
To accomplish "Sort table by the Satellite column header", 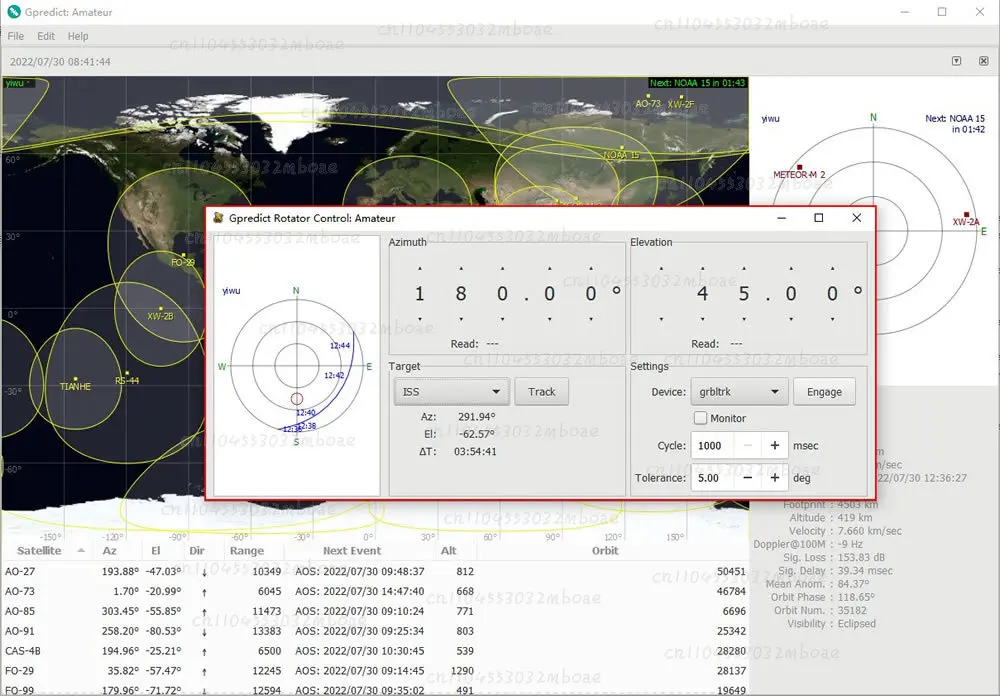I will coord(40,551).
